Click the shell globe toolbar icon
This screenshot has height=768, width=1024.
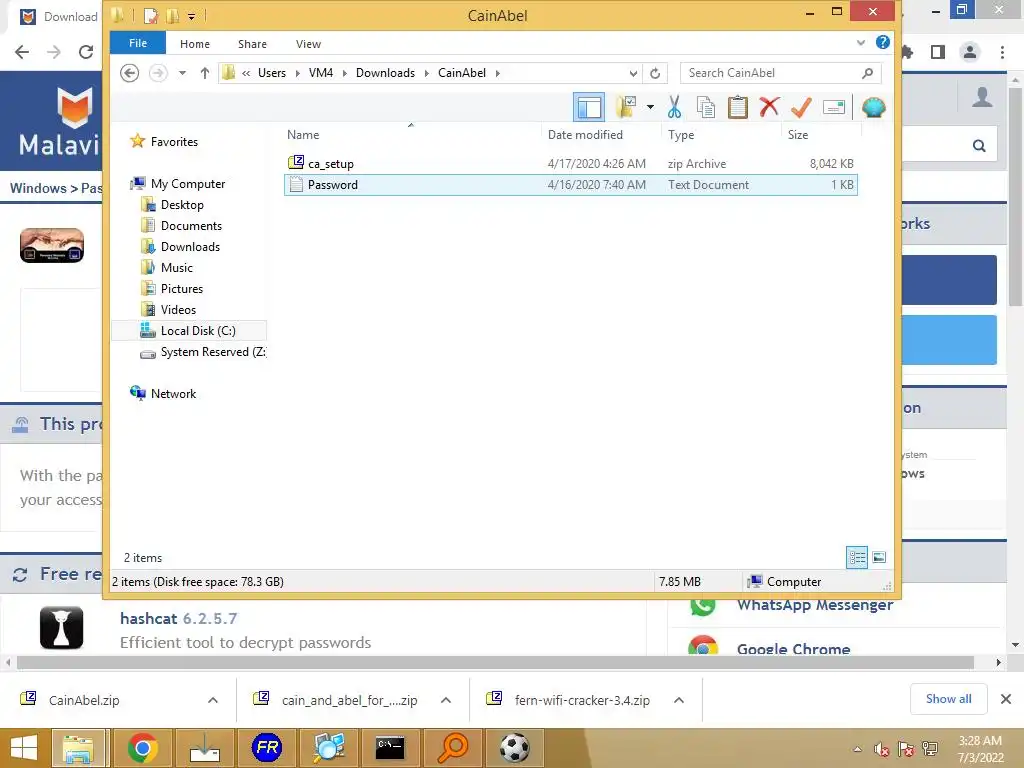(x=873, y=107)
